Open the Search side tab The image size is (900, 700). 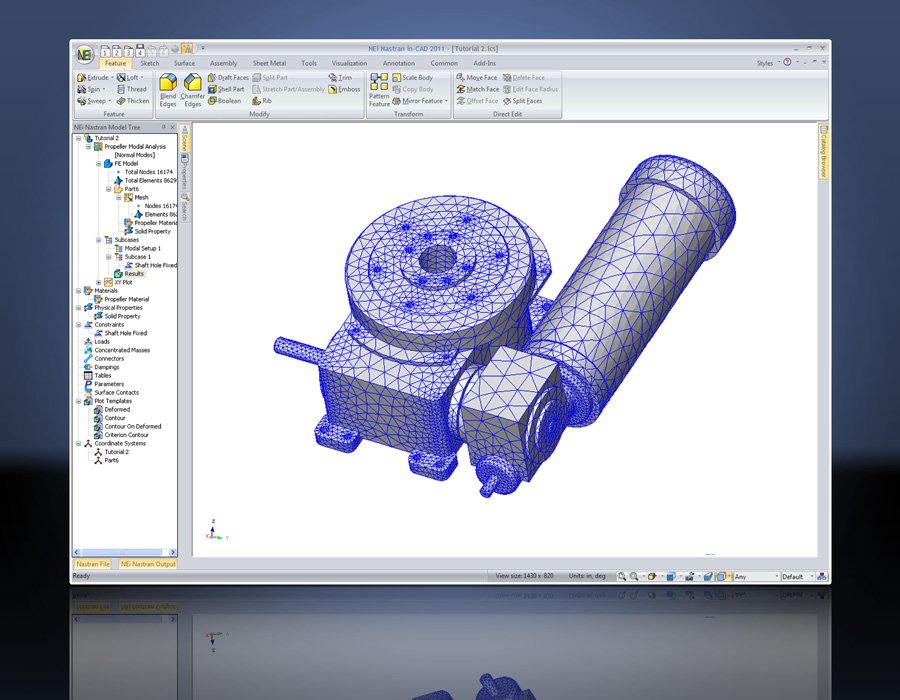tap(185, 207)
